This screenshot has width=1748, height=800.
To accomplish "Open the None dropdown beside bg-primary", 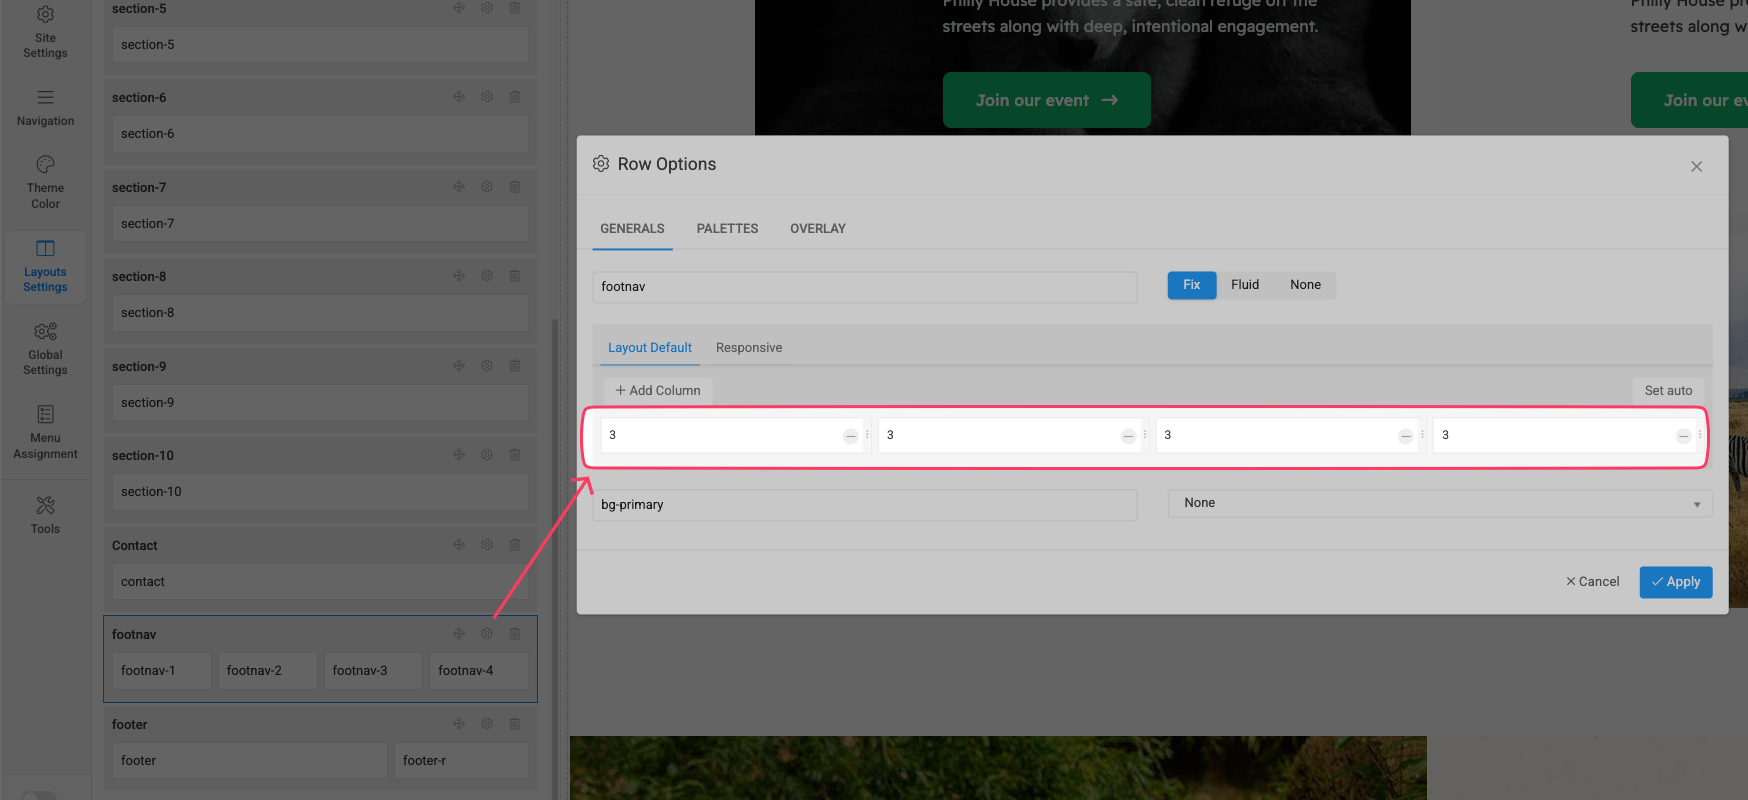I will pyautogui.click(x=1439, y=503).
